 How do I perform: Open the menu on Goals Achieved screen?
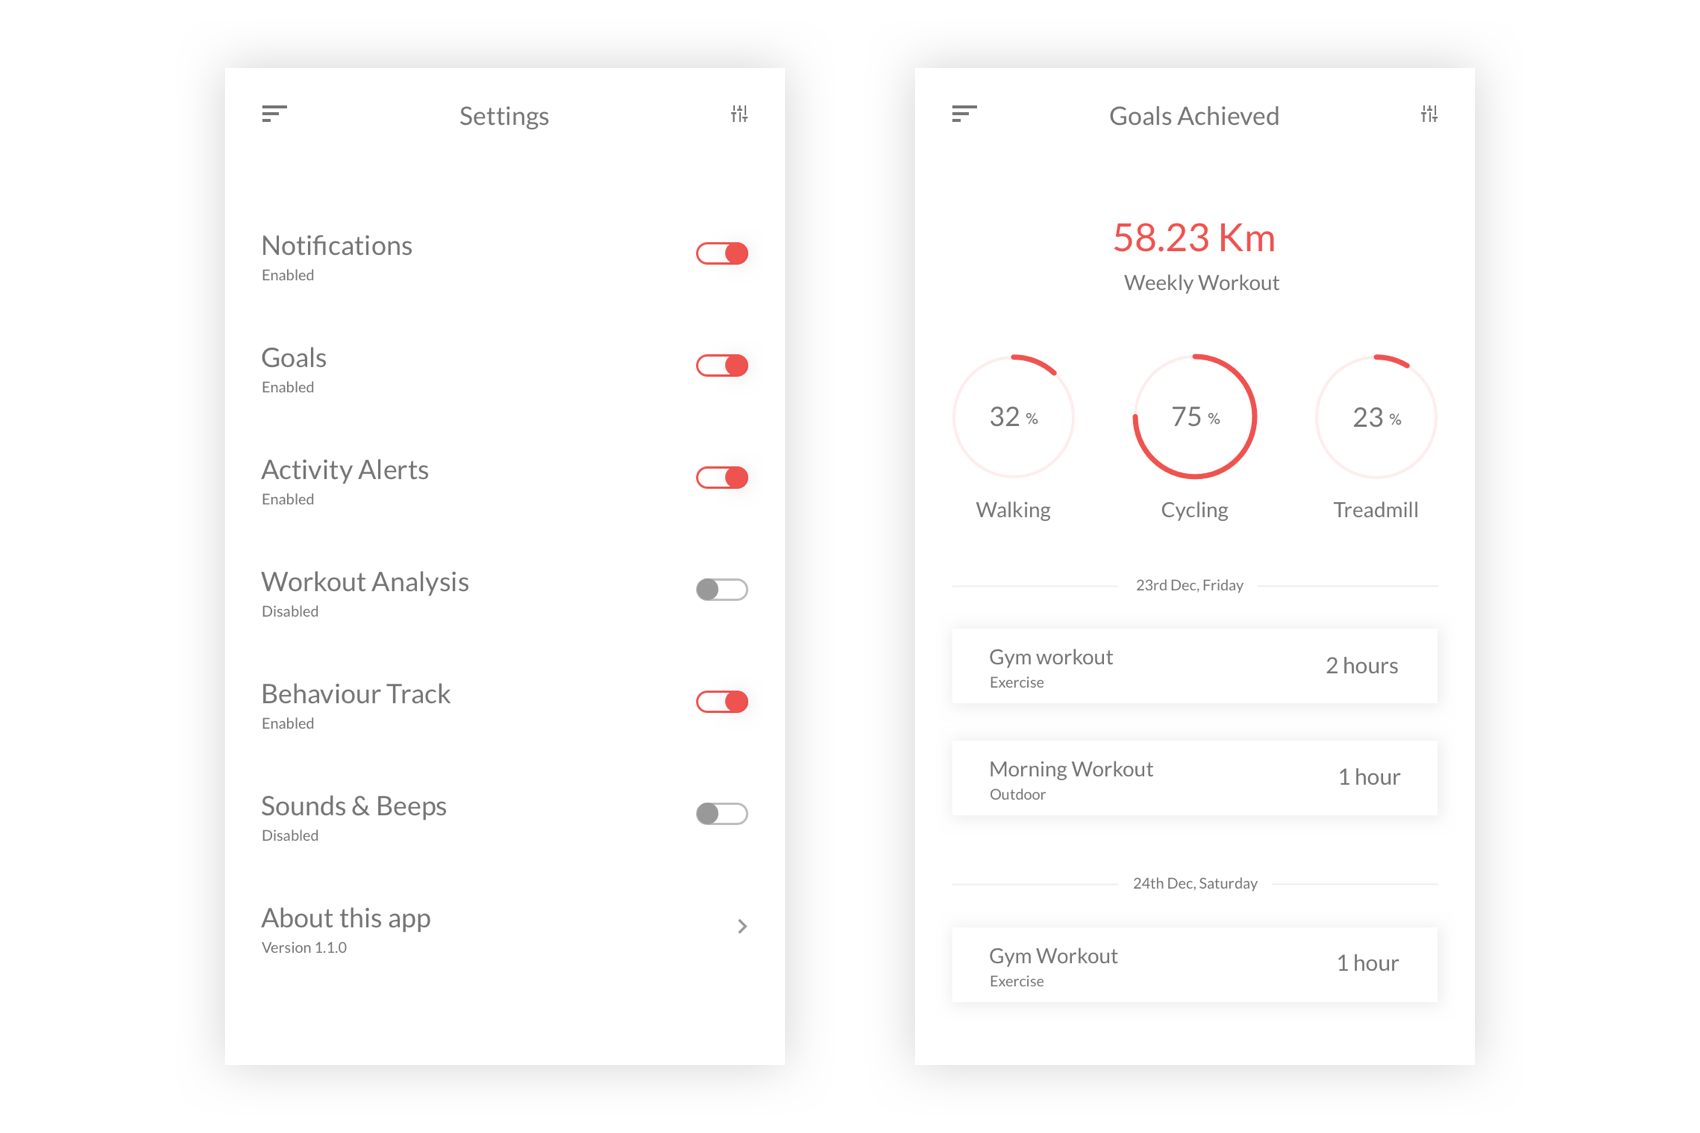pyautogui.click(x=965, y=113)
